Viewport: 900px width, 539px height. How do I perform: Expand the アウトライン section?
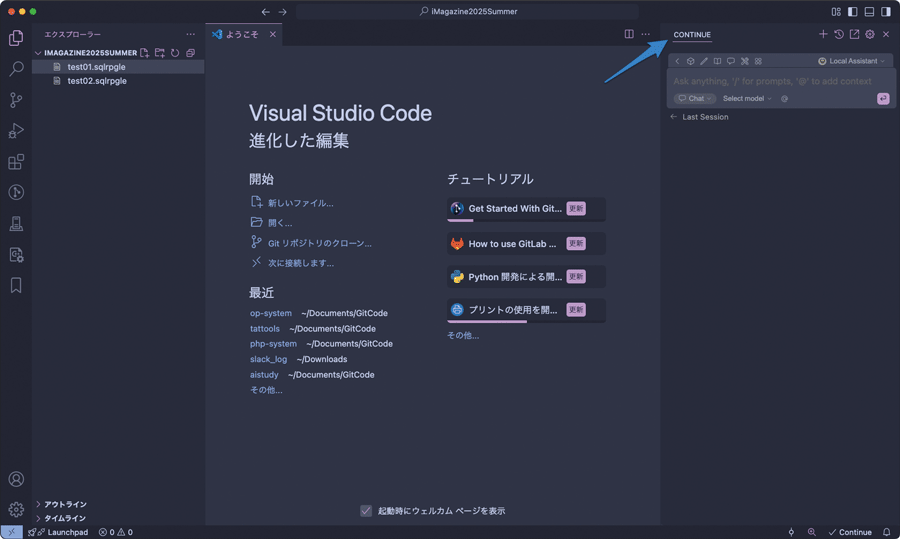click(x=65, y=504)
